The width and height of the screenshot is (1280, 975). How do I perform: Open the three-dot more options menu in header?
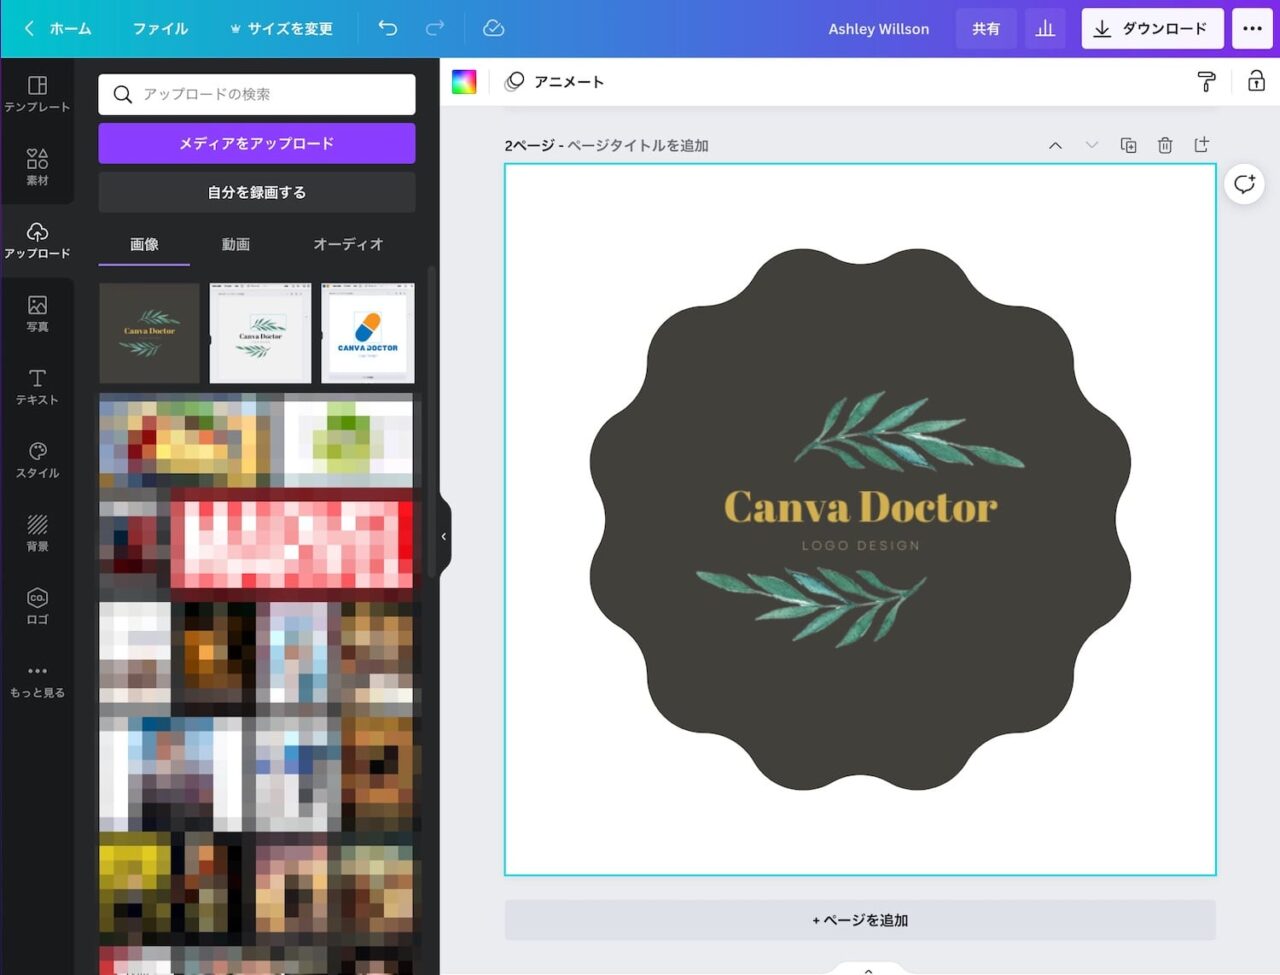tap(1252, 29)
